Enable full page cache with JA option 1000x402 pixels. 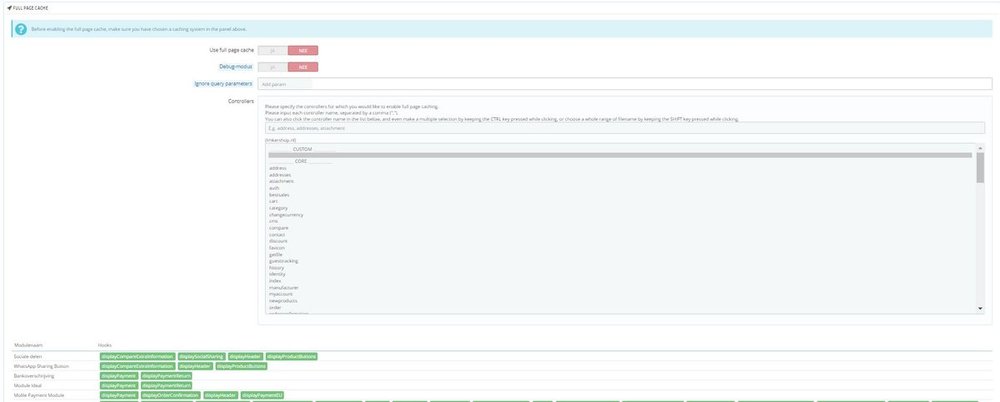point(272,50)
